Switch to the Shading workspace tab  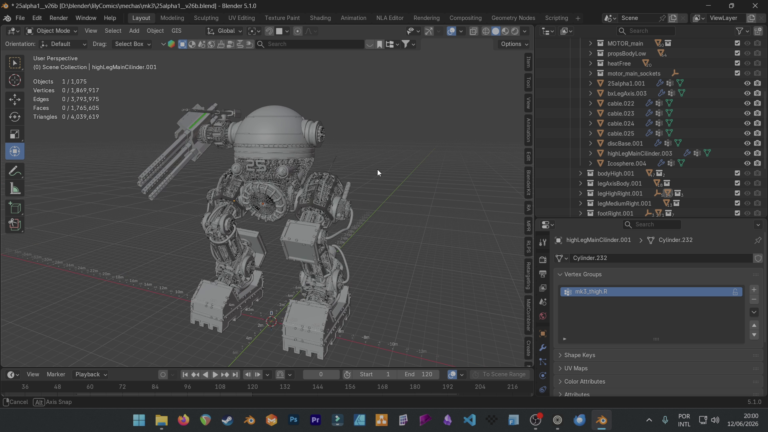320,18
